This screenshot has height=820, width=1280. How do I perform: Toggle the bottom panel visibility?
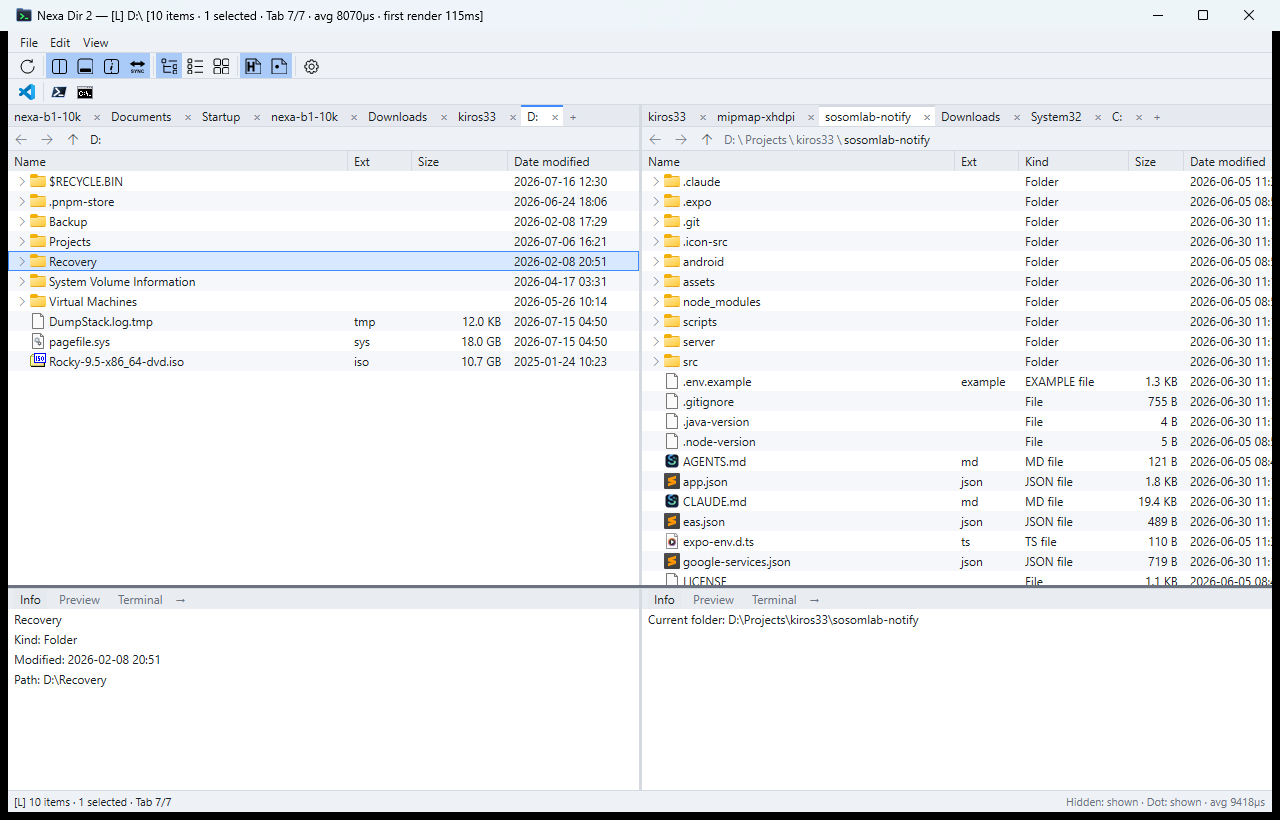pos(85,67)
